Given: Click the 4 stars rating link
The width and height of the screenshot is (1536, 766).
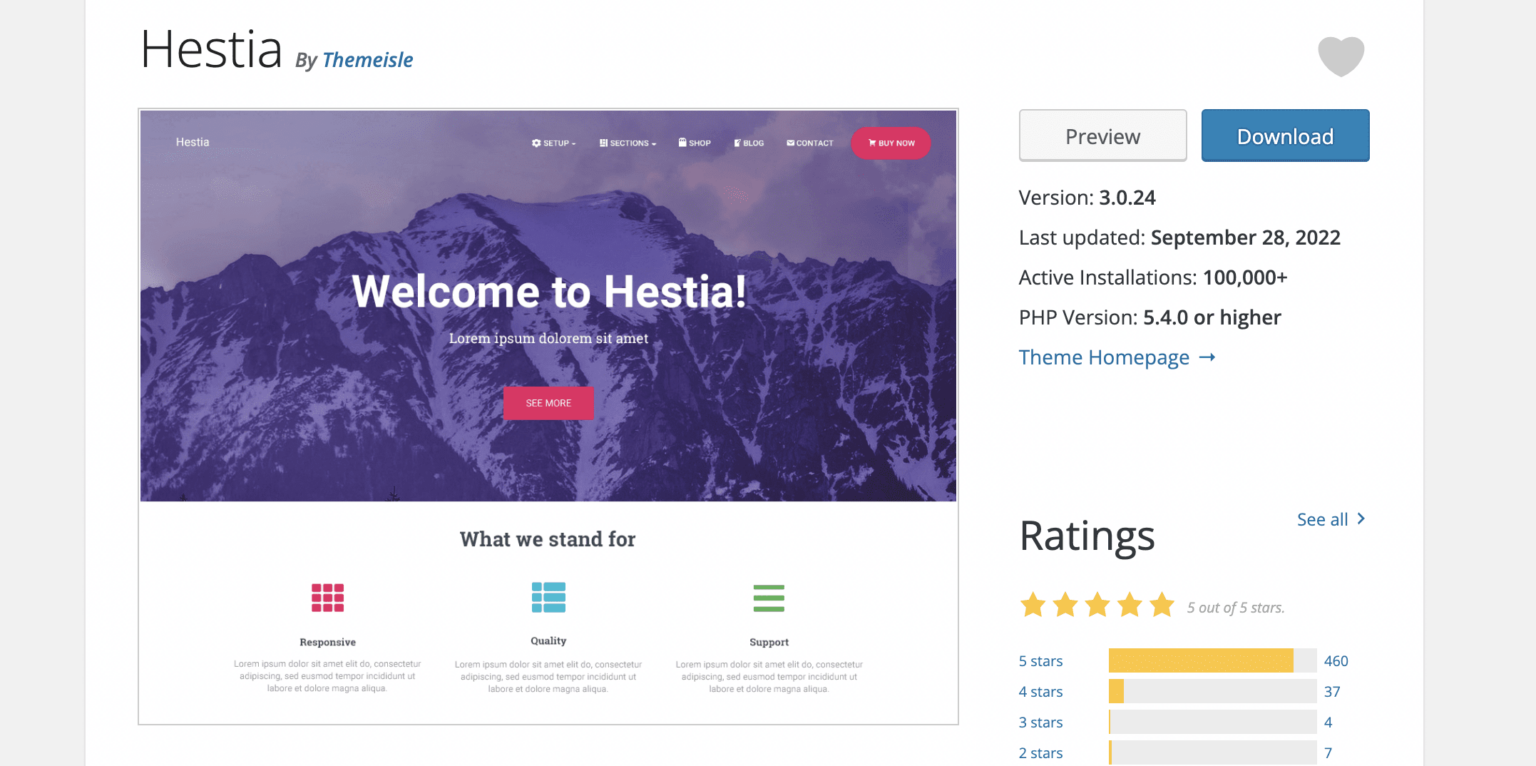Looking at the screenshot, I should (x=1041, y=692).
